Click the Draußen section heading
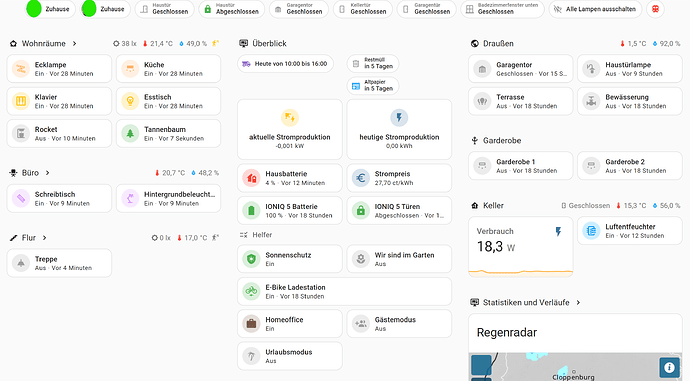Image resolution: width=690 pixels, height=381 pixels. (498, 44)
